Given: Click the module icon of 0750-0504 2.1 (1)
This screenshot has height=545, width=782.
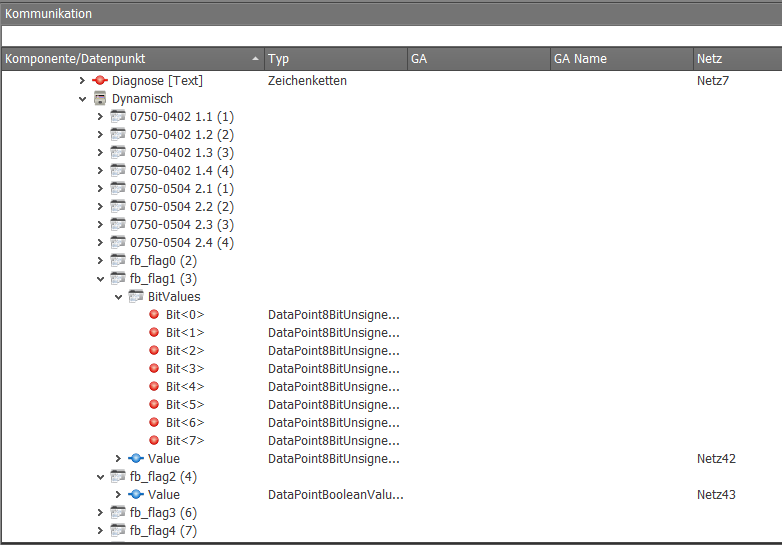Looking at the screenshot, I should pyautogui.click(x=118, y=188).
